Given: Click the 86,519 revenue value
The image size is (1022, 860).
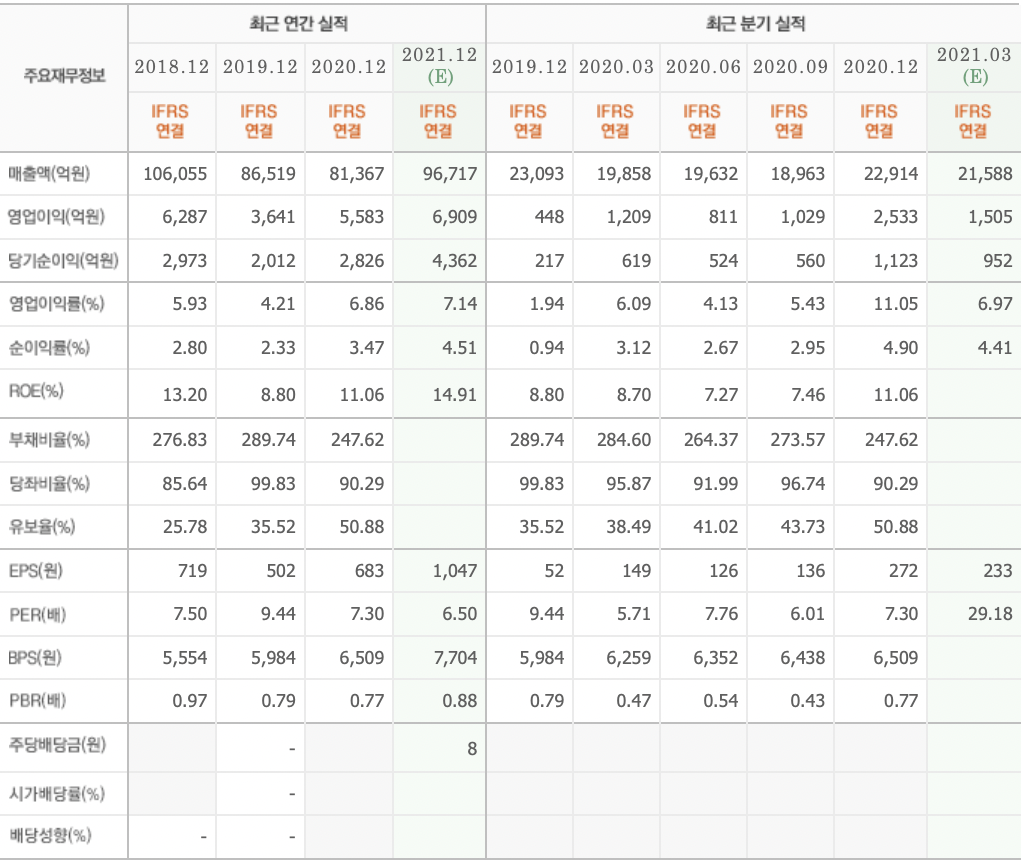Looking at the screenshot, I should [x=268, y=174].
